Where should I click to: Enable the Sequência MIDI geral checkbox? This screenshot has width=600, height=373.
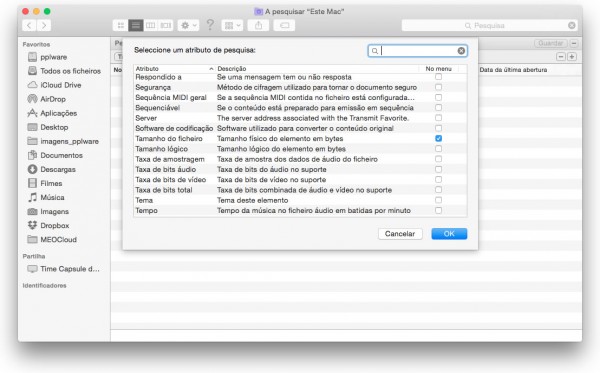click(439, 98)
